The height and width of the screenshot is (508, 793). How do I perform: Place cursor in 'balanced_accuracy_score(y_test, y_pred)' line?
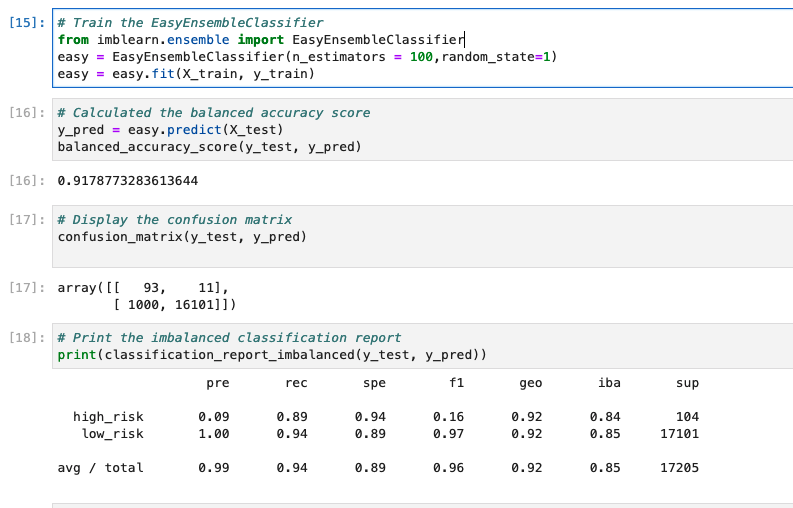click(209, 147)
